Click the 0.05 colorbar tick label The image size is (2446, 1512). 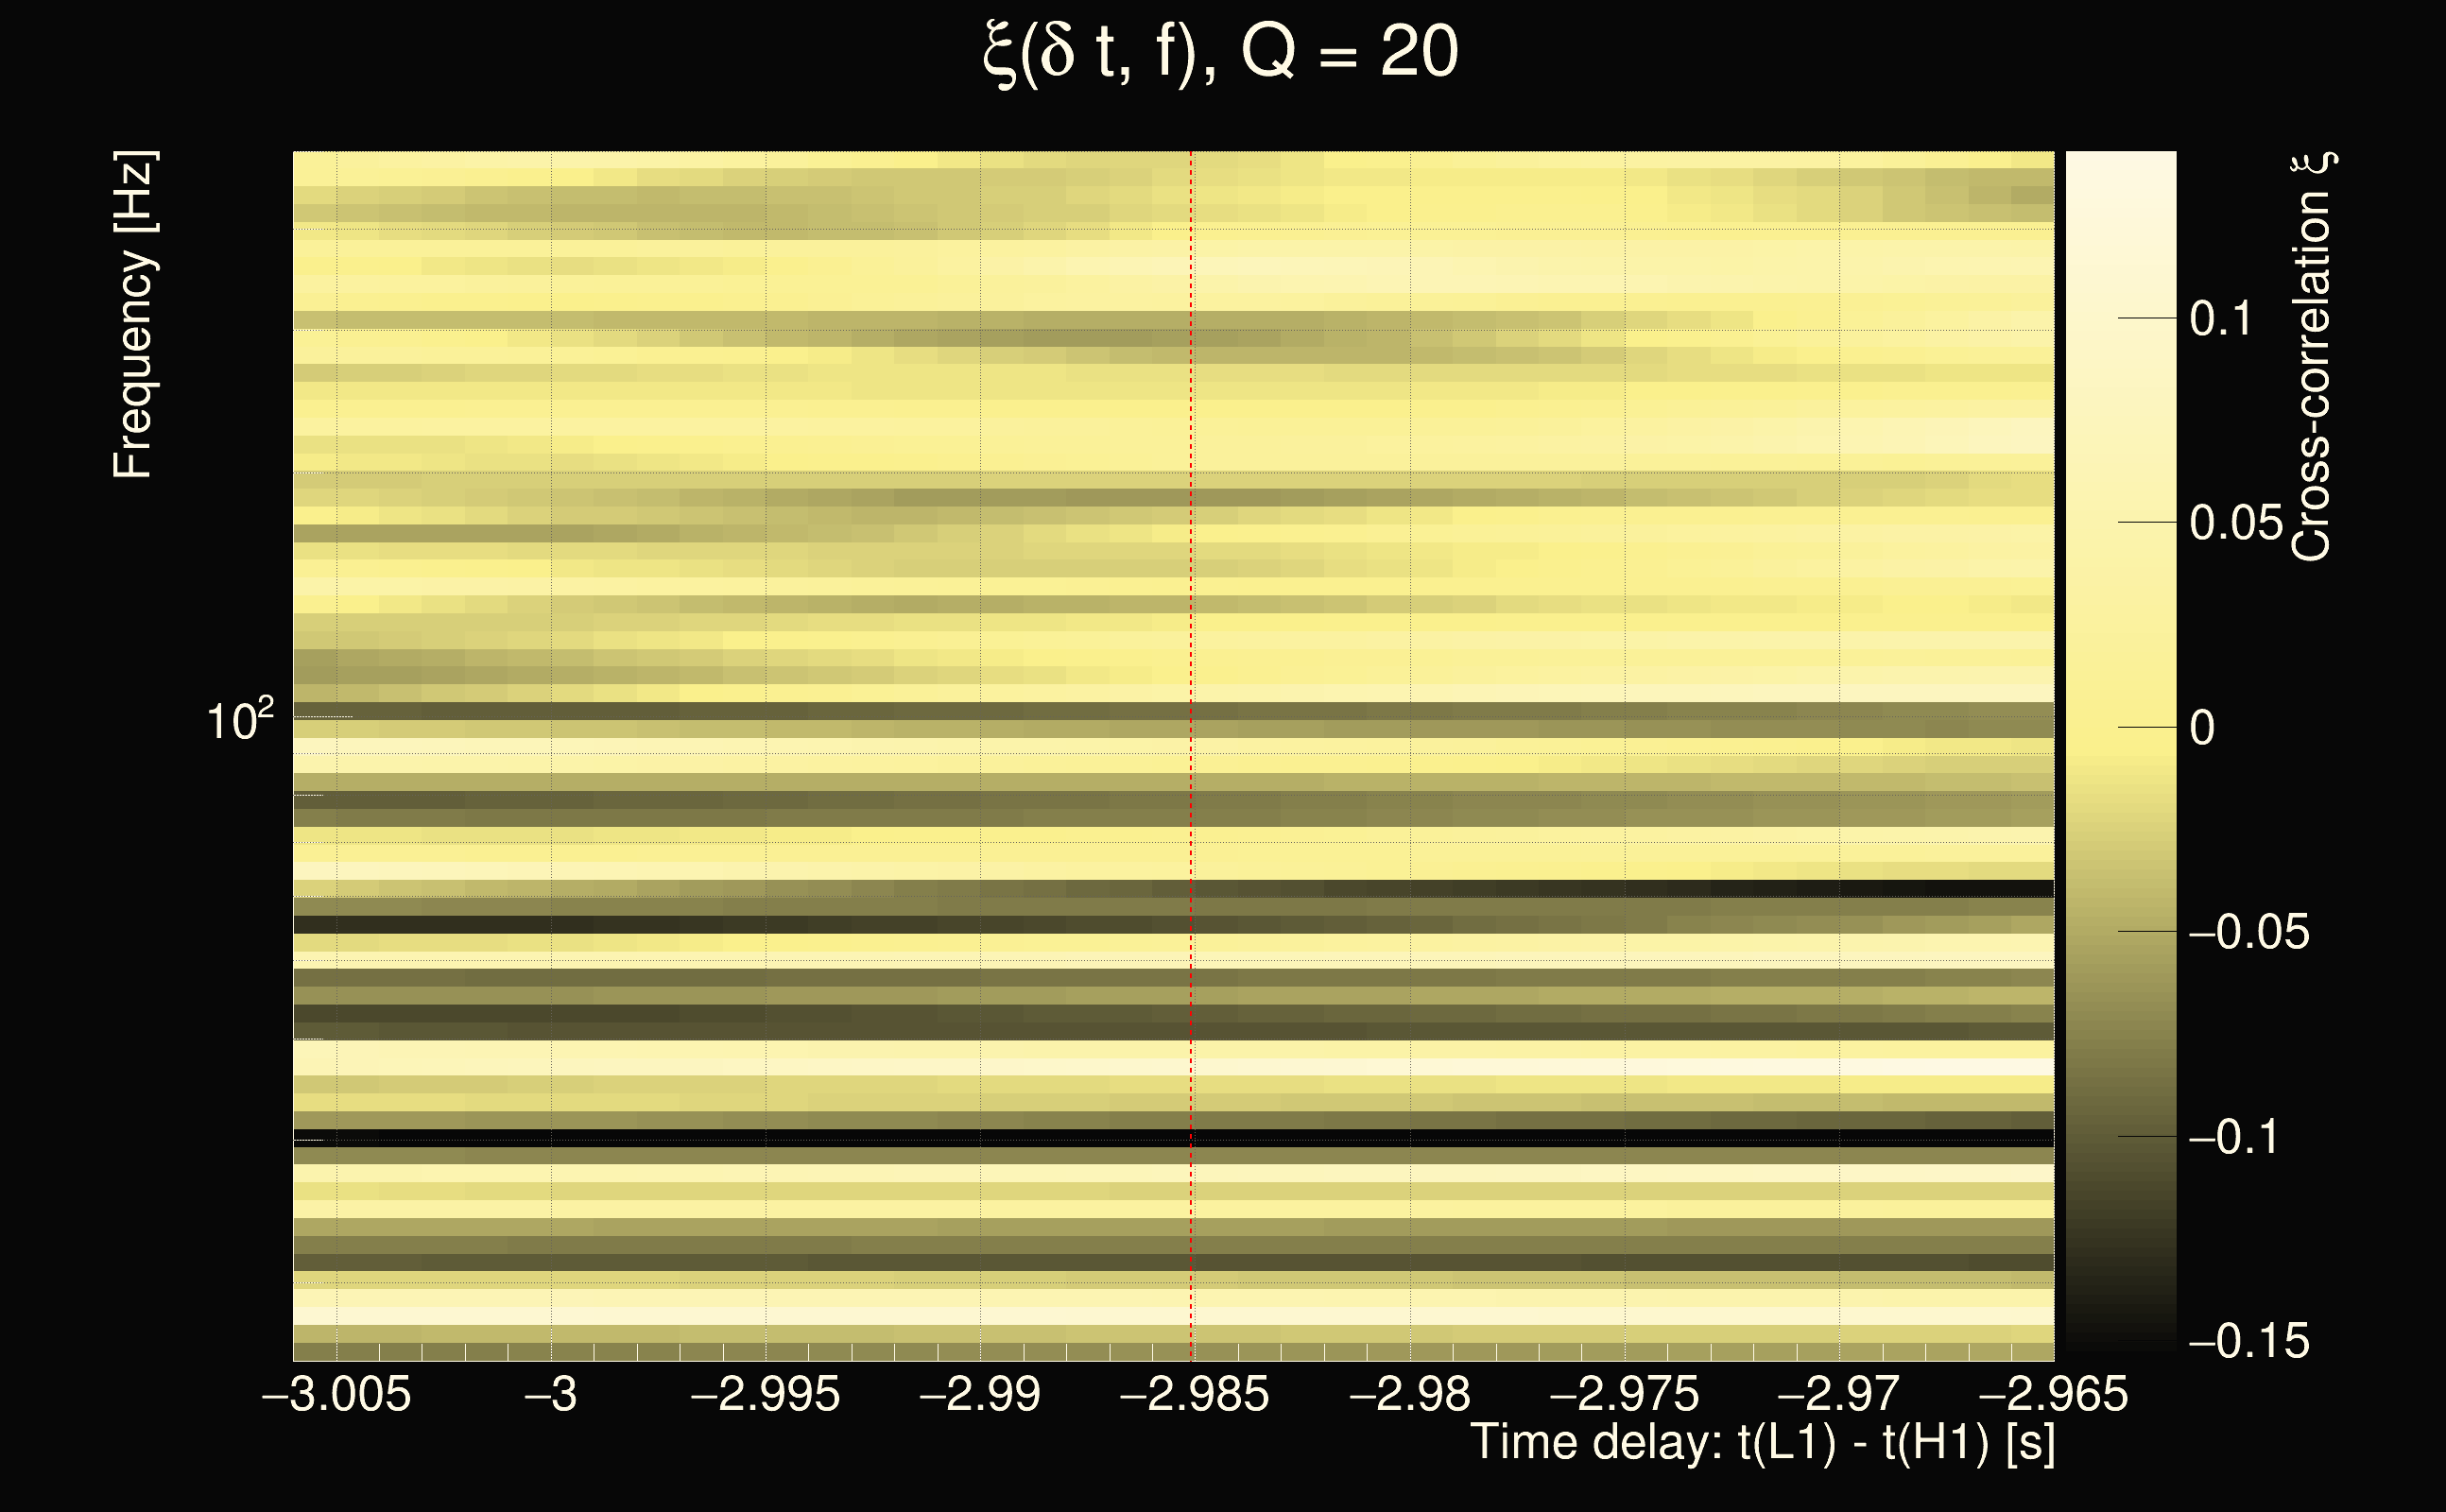2237,523
